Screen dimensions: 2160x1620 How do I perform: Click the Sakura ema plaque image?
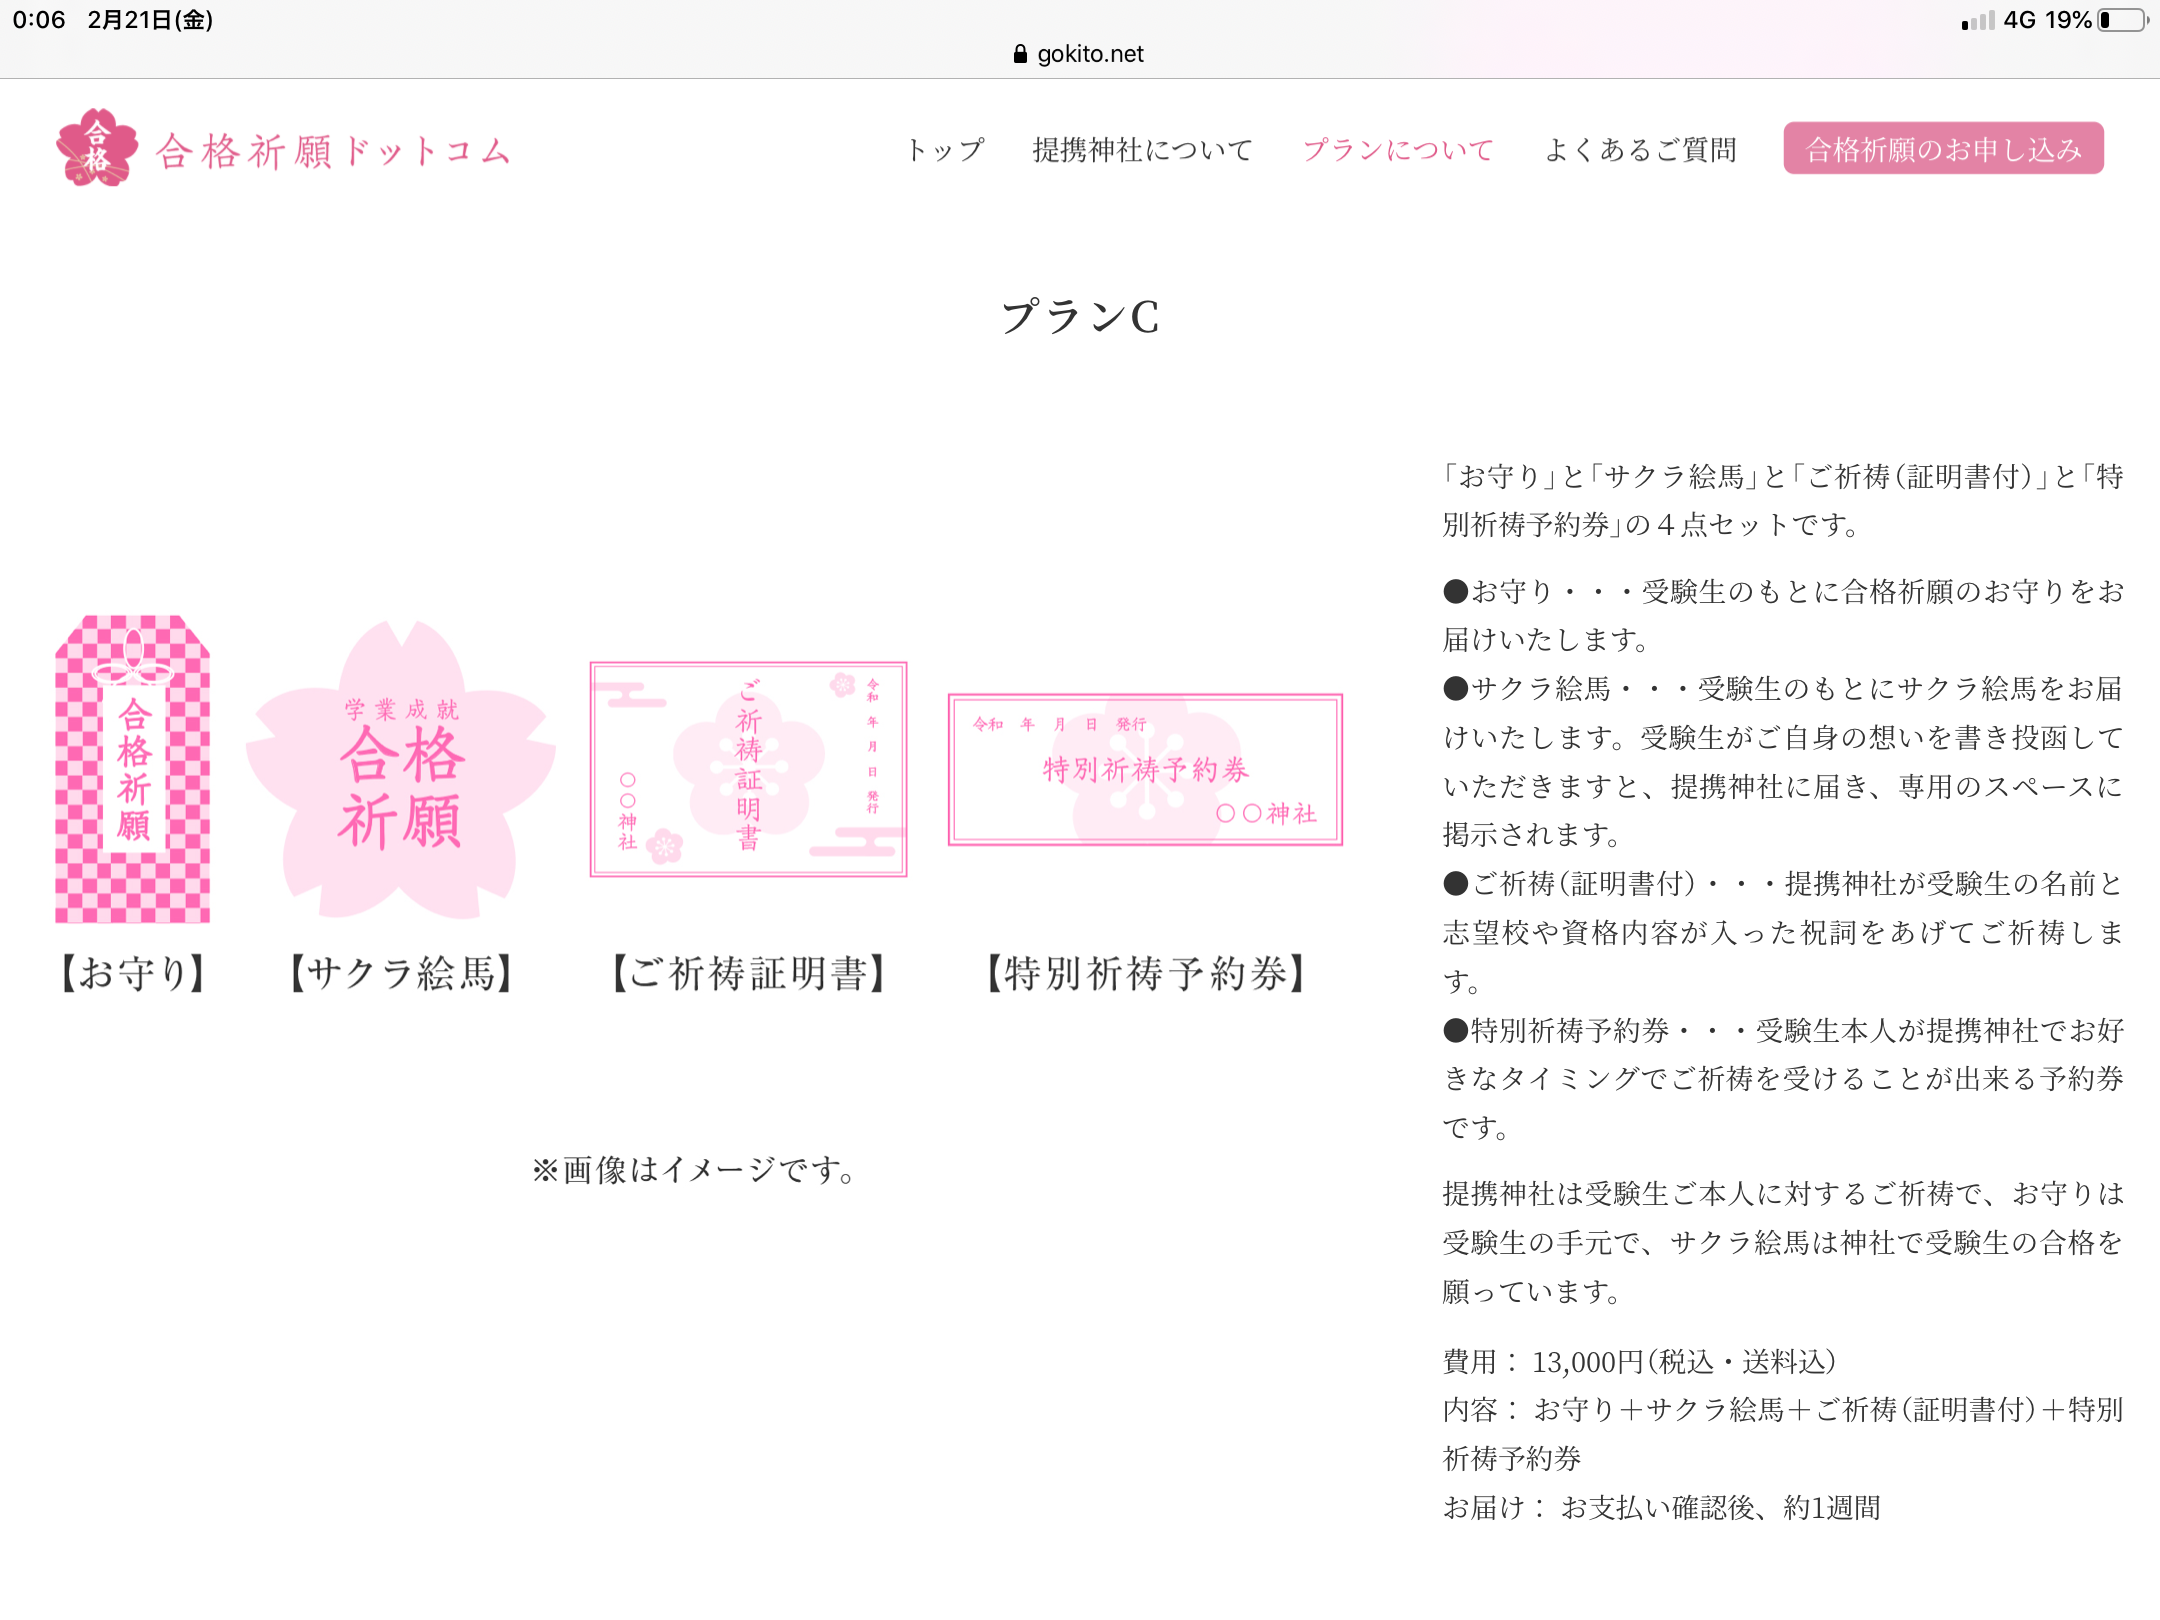click(x=400, y=770)
